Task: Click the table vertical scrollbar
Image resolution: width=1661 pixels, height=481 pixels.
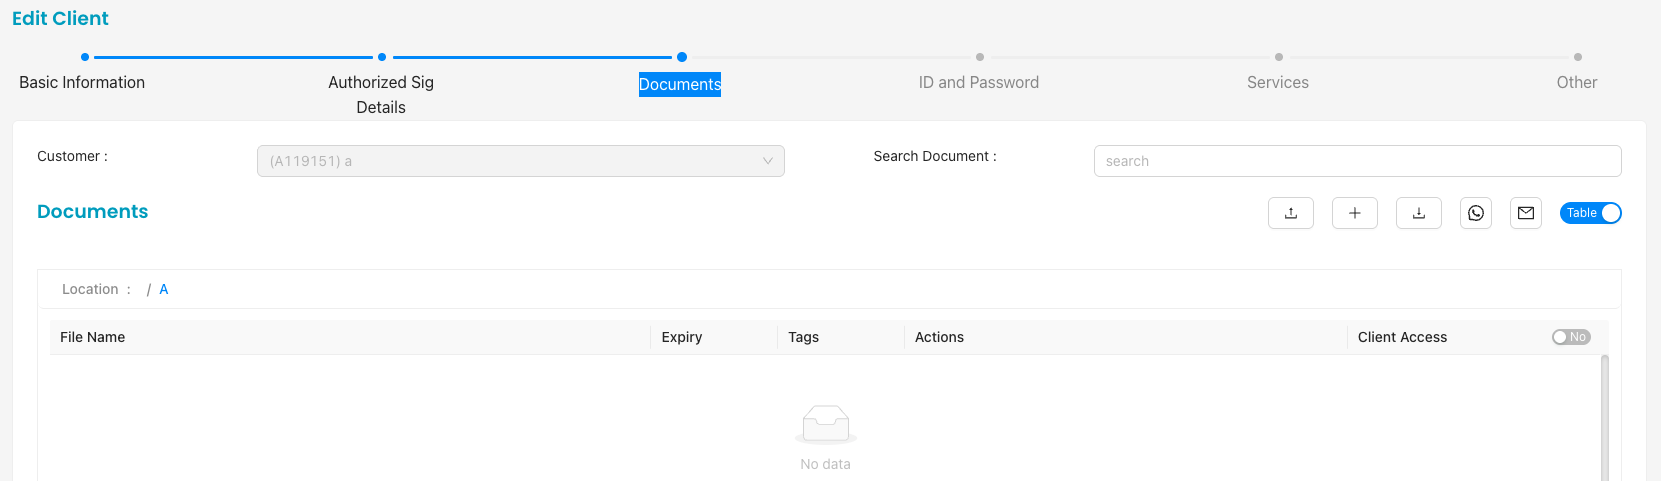Action: (1605, 417)
